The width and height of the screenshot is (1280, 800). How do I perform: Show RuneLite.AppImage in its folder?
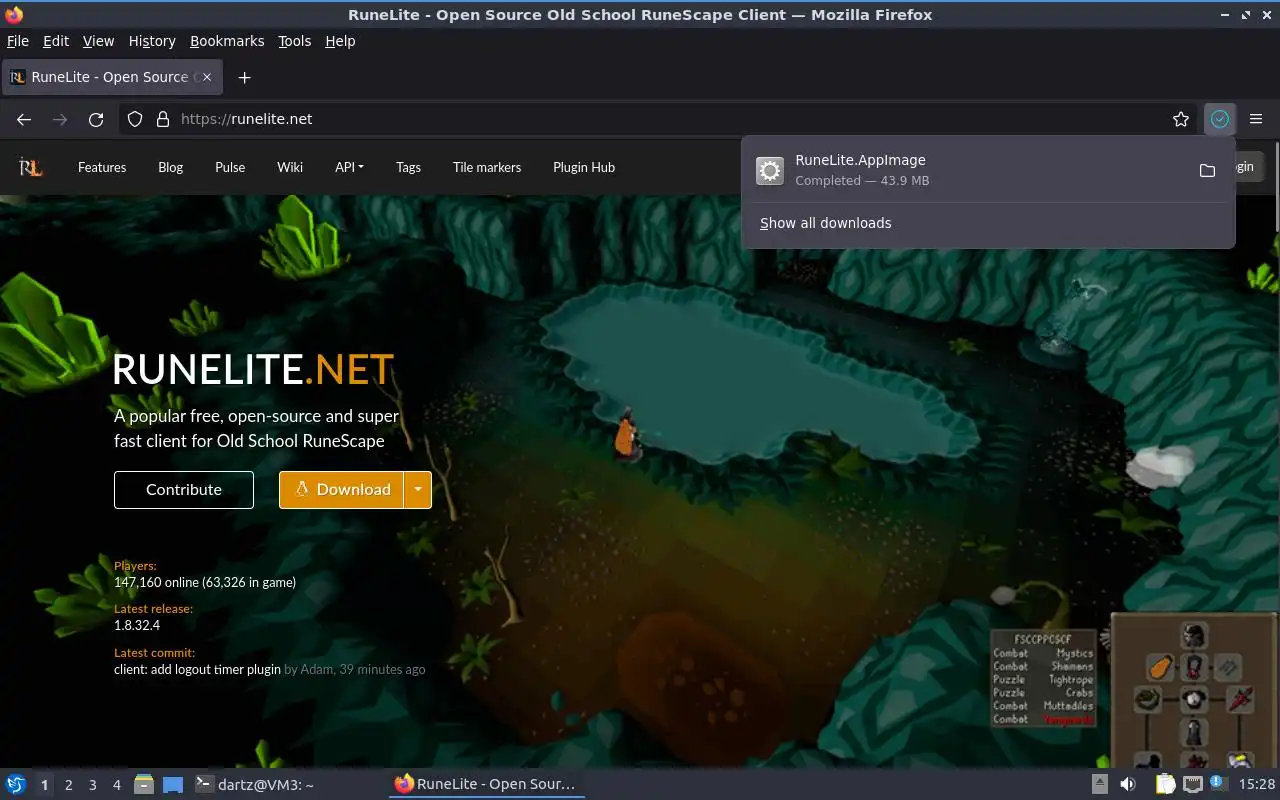[1207, 170]
